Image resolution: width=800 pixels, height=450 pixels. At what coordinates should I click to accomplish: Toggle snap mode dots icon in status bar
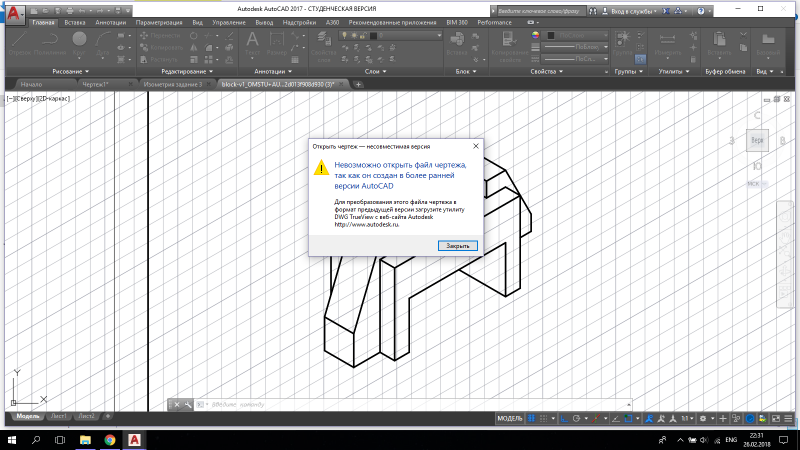point(543,418)
